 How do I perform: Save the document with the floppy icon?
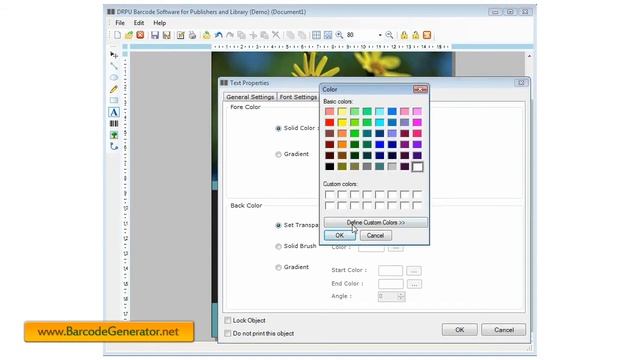tap(155, 35)
